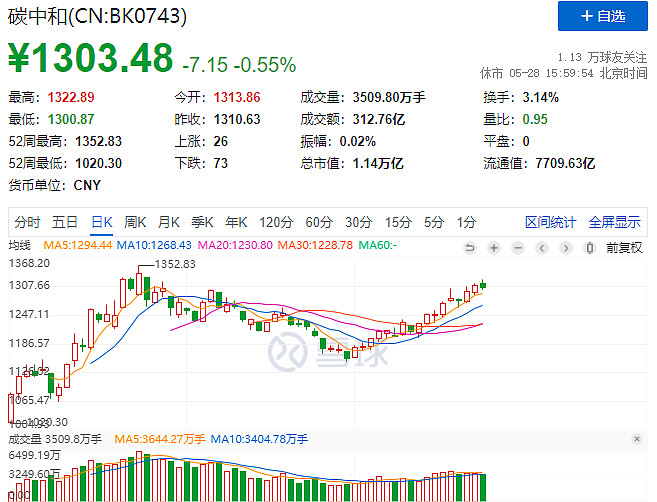Click the volume MA5:3644.27万手 label
Screen dimensions: 657x502
[160, 439]
